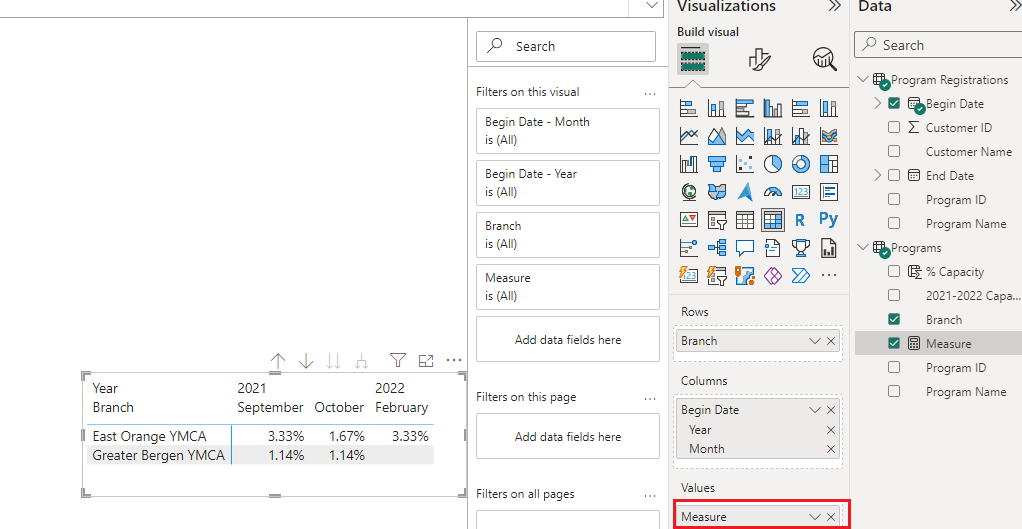Check the Customer Name field

[x=894, y=151]
